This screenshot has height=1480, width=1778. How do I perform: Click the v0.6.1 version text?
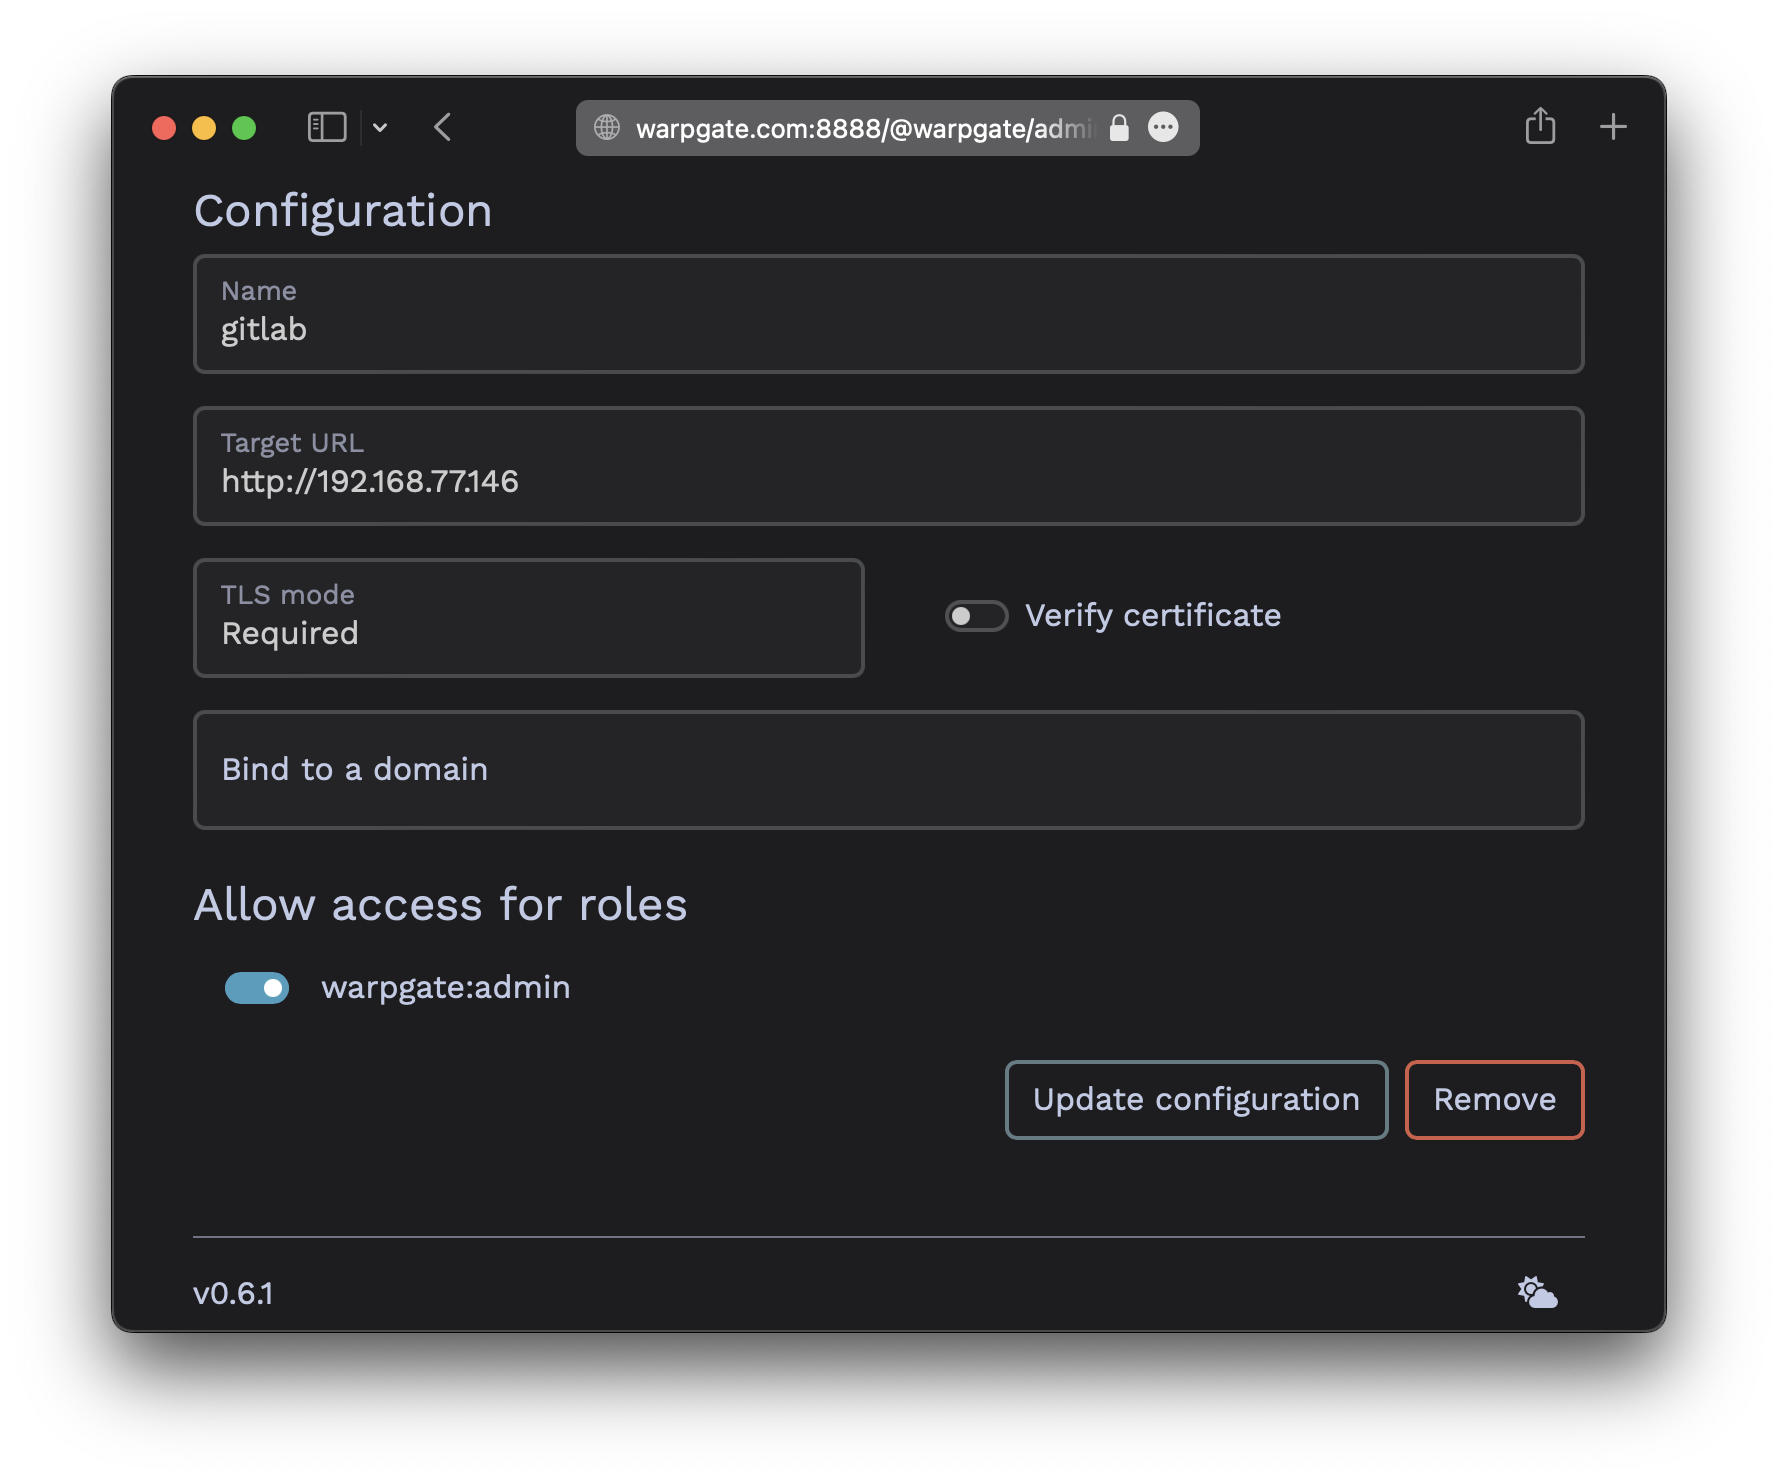tap(233, 1294)
